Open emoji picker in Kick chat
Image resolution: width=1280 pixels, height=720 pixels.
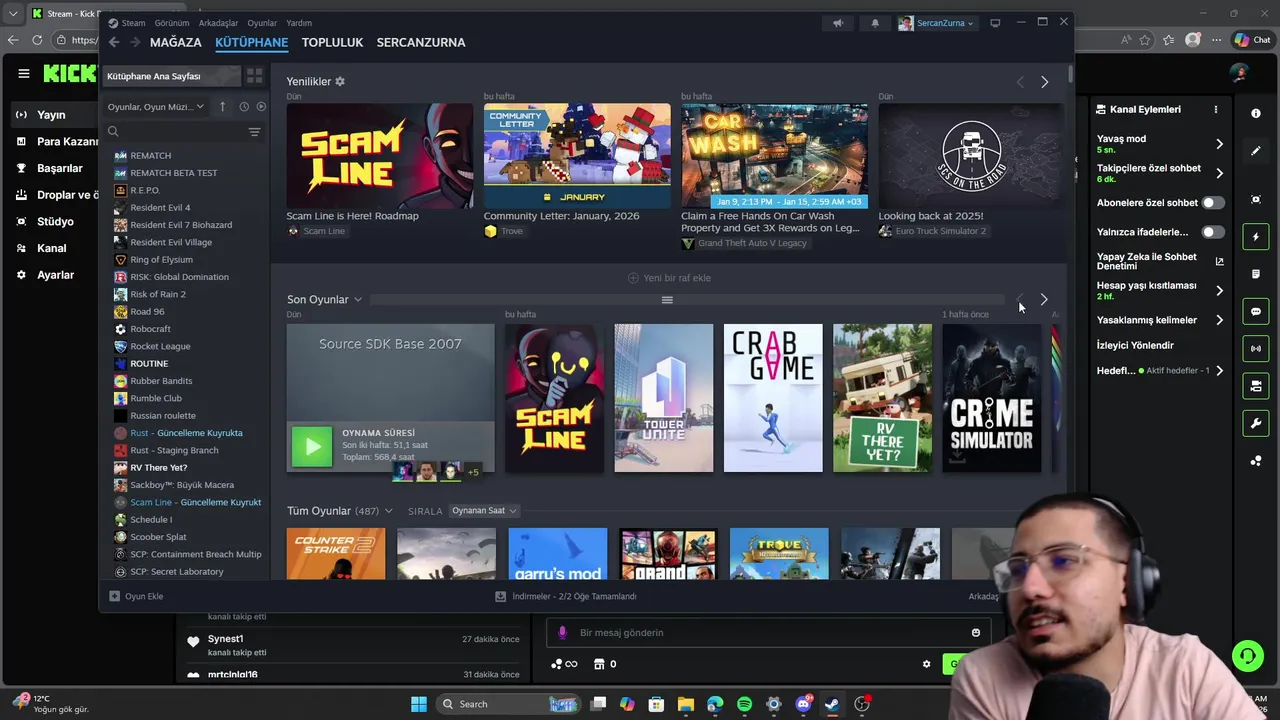976,632
